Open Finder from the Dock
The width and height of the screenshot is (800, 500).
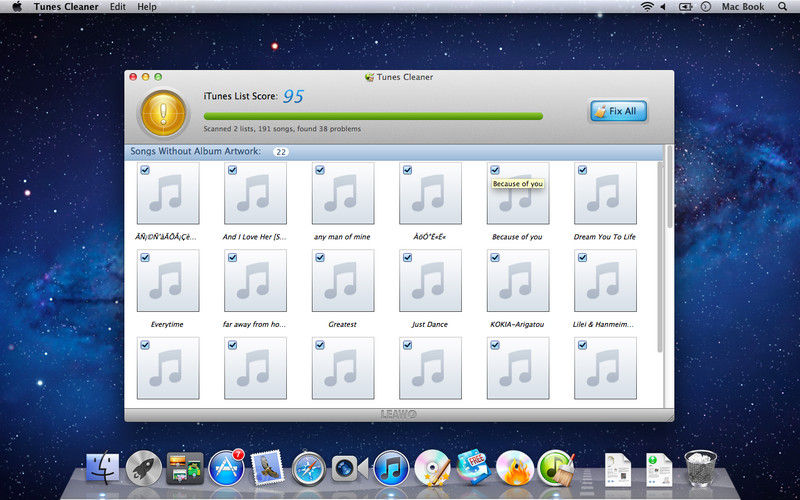click(103, 468)
